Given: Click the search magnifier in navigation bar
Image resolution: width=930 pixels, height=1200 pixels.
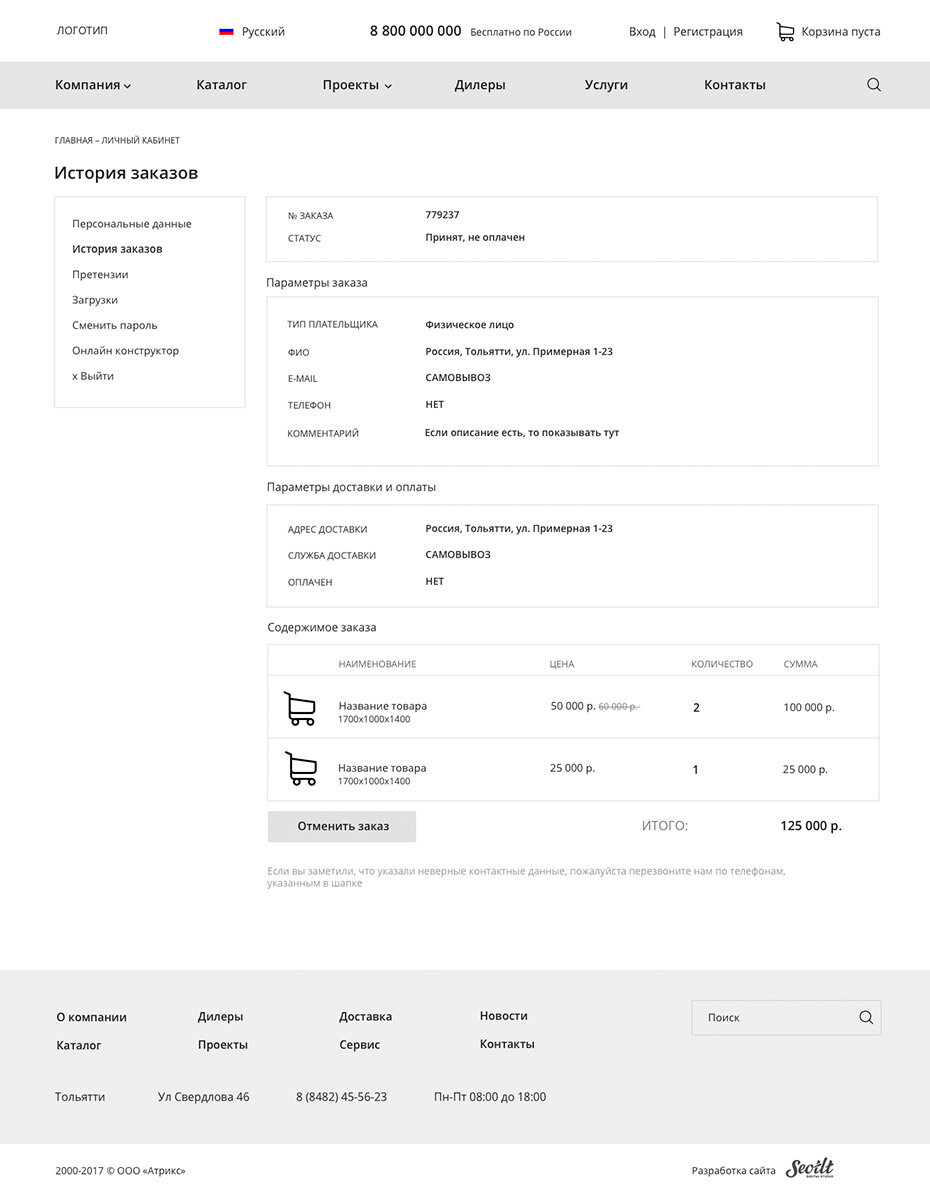Looking at the screenshot, I should (874, 85).
